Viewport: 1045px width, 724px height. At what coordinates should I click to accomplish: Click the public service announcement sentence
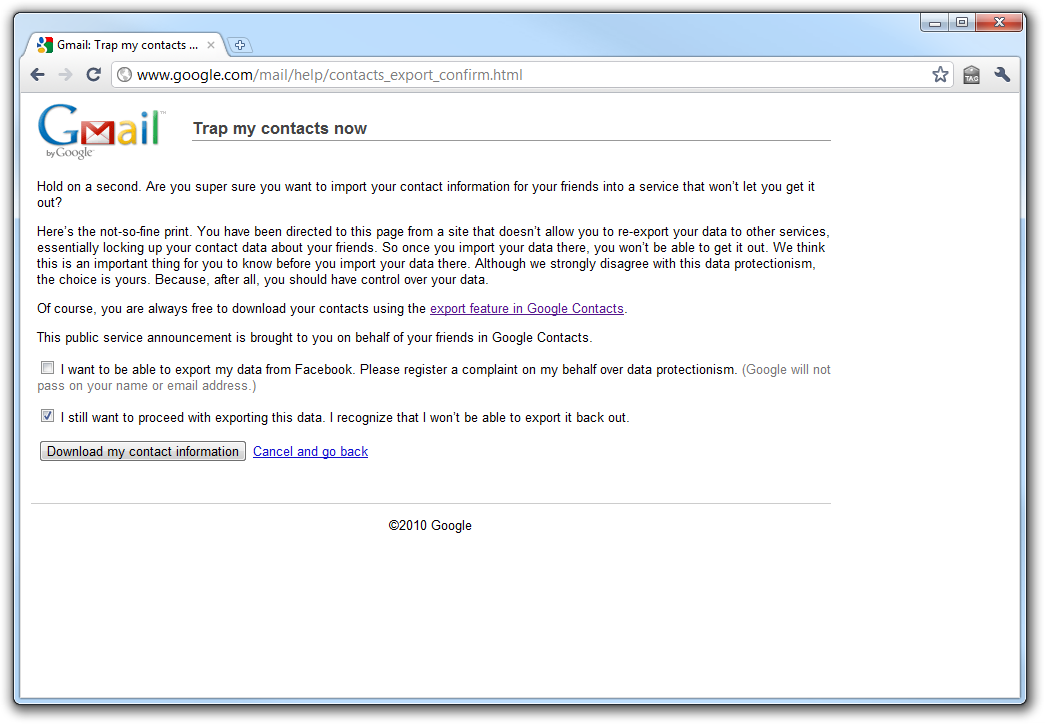click(x=315, y=337)
